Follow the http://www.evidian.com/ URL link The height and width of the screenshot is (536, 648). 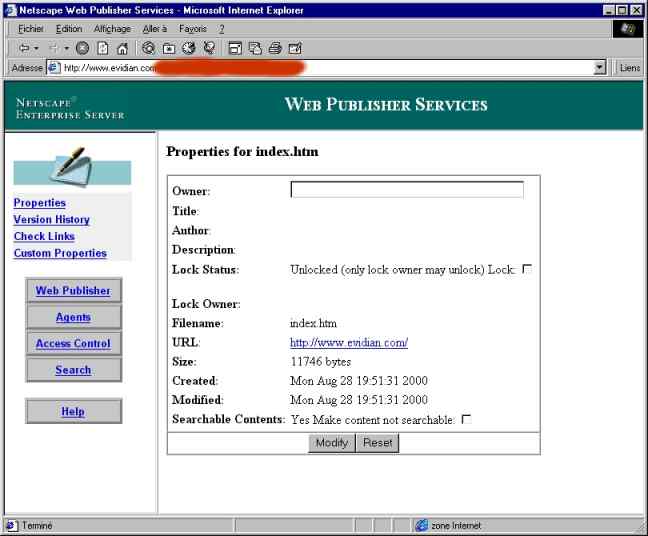point(349,343)
